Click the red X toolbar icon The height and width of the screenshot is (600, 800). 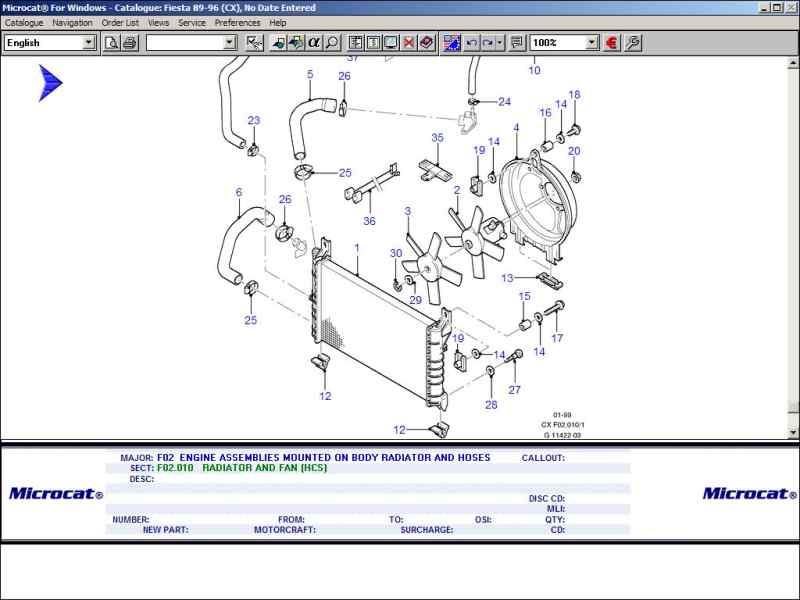coord(409,43)
